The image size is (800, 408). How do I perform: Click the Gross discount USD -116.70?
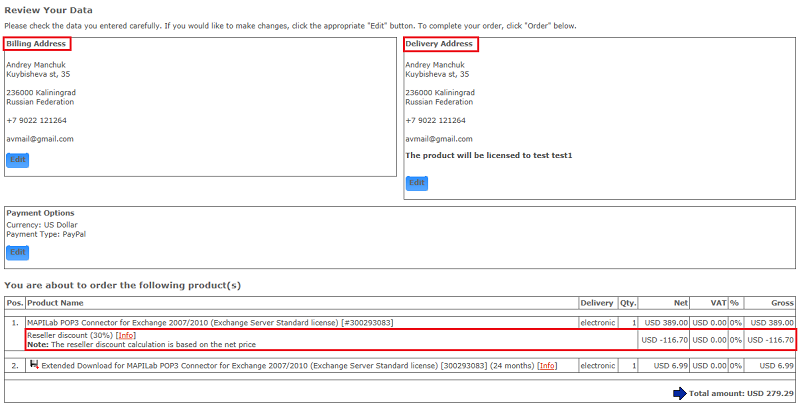[x=770, y=340]
